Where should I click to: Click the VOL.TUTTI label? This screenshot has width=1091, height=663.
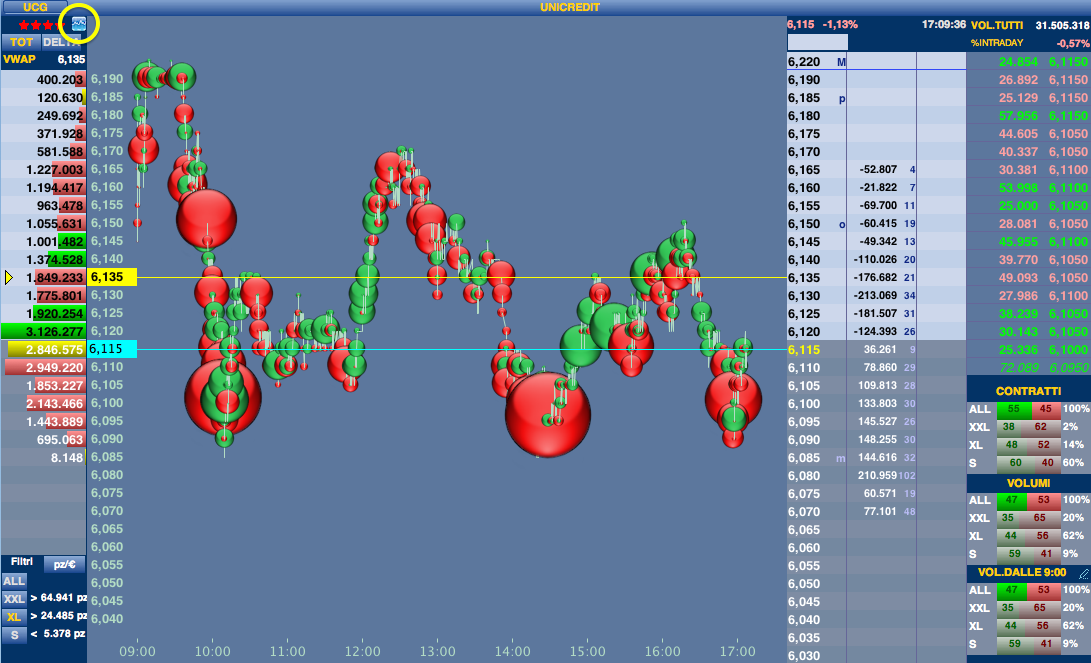[x=997, y=25]
